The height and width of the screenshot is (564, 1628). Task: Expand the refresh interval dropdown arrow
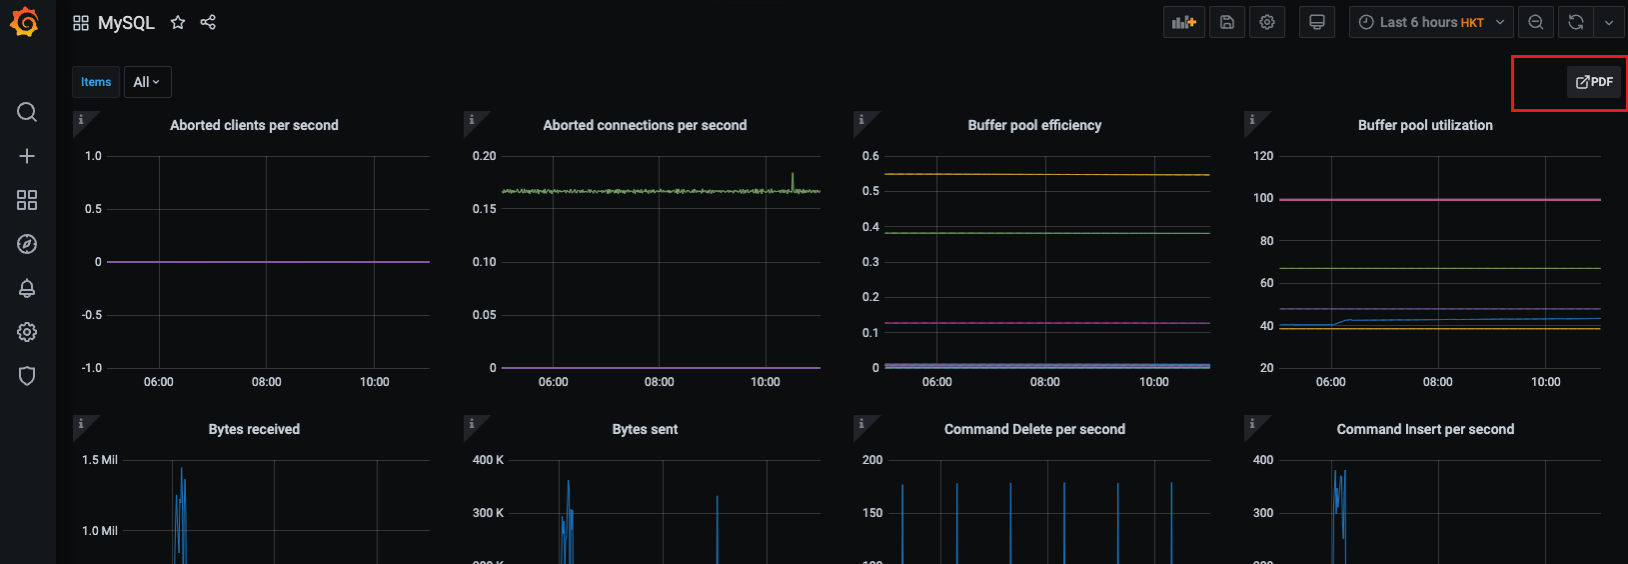coord(1608,22)
